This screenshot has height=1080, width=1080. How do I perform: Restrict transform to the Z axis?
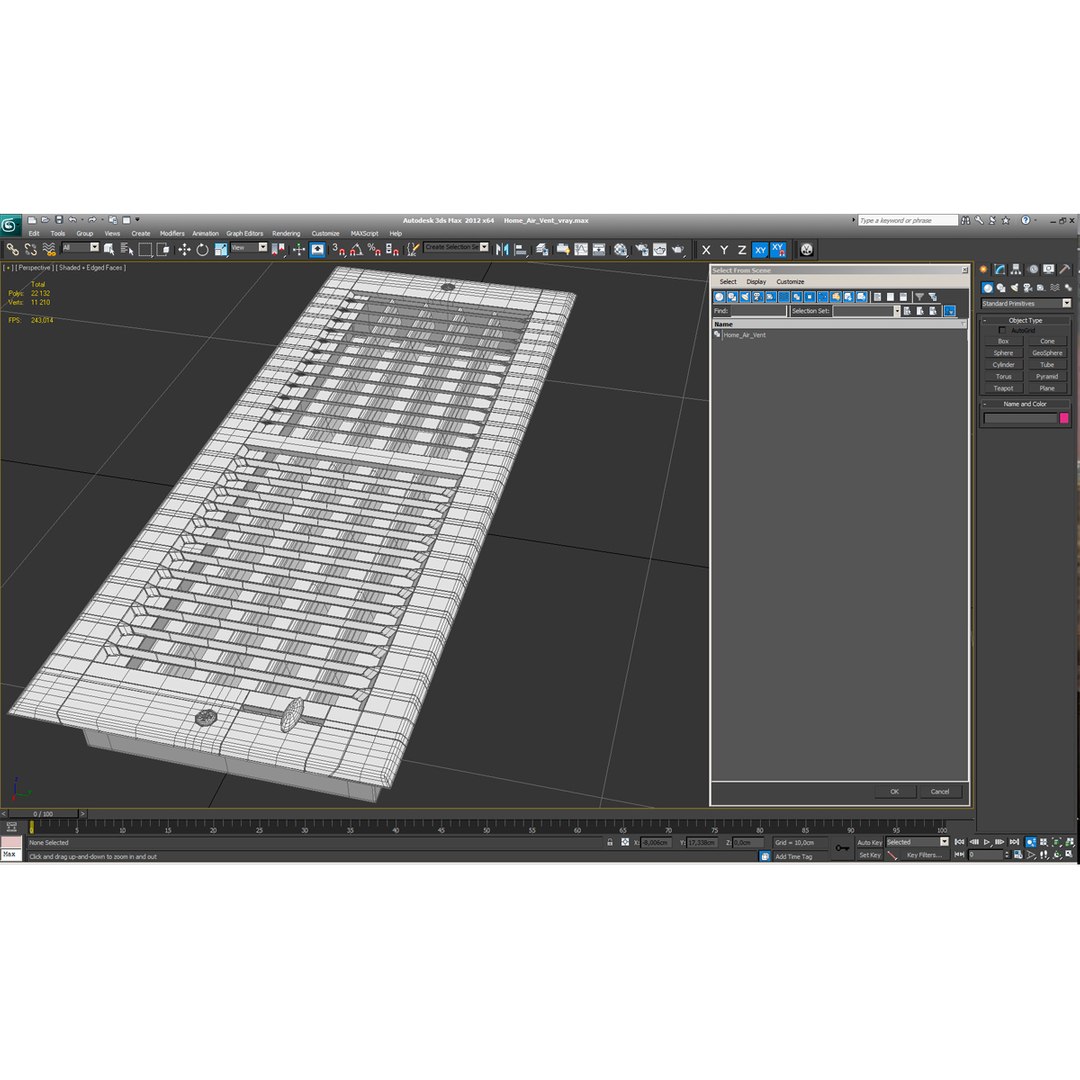tap(742, 250)
